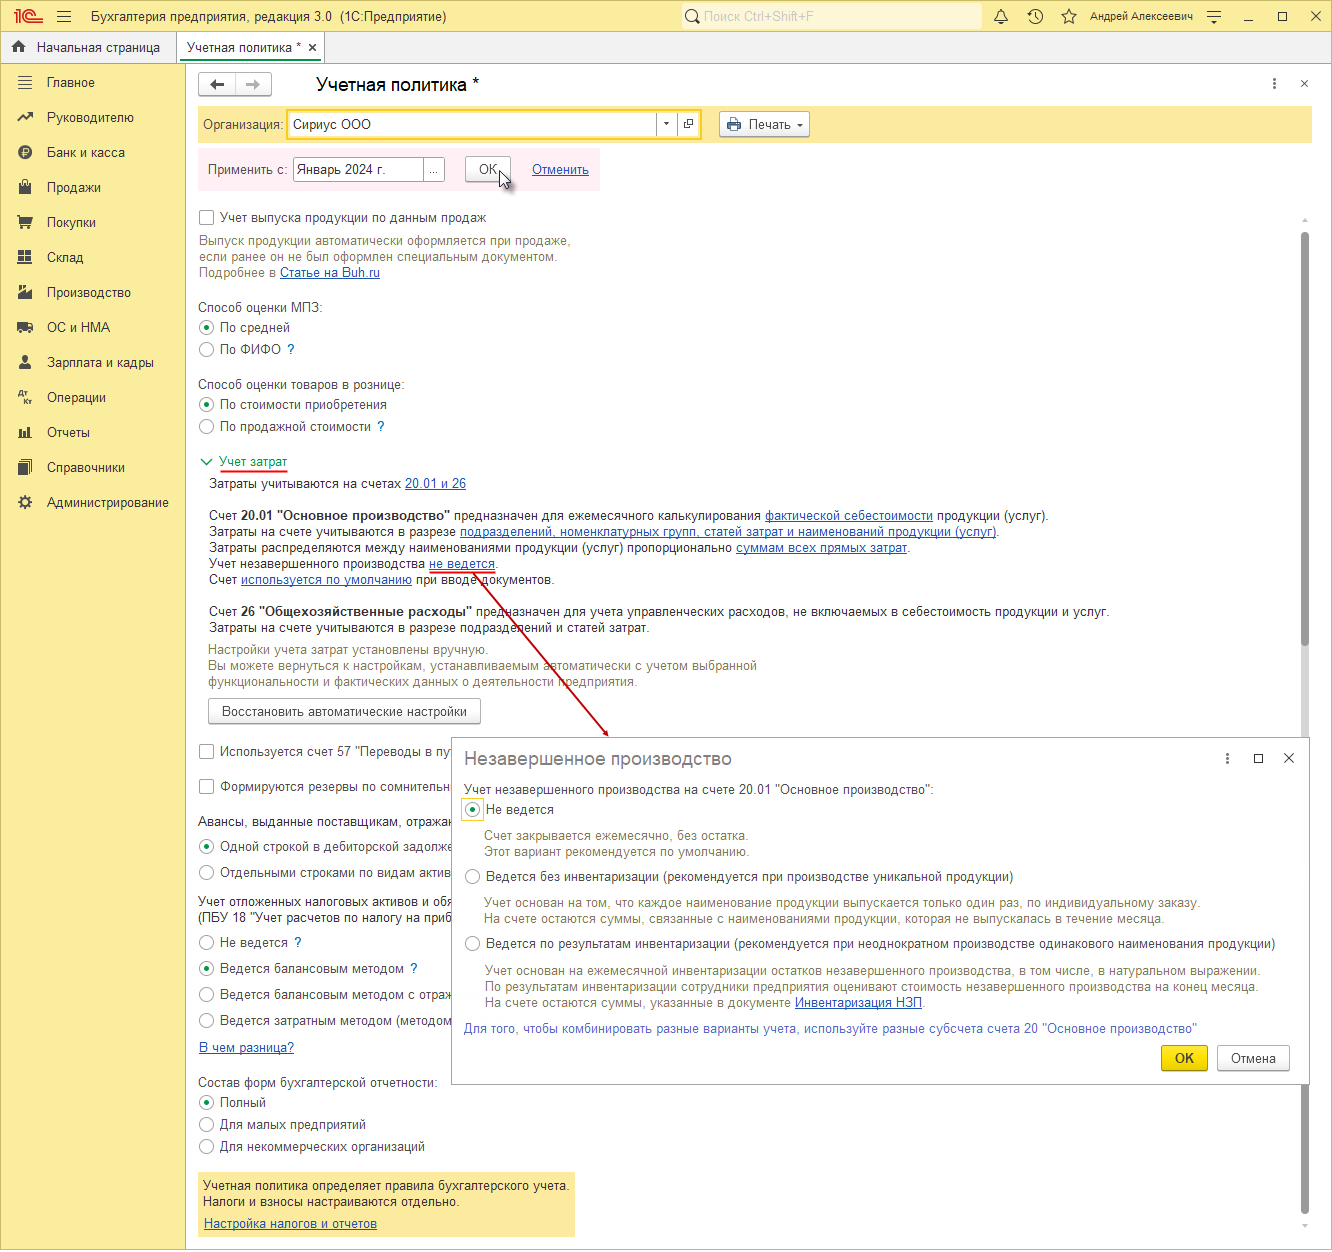The image size is (1332, 1252).
Task: Switch to Начальная страница tab
Action: [x=87, y=47]
